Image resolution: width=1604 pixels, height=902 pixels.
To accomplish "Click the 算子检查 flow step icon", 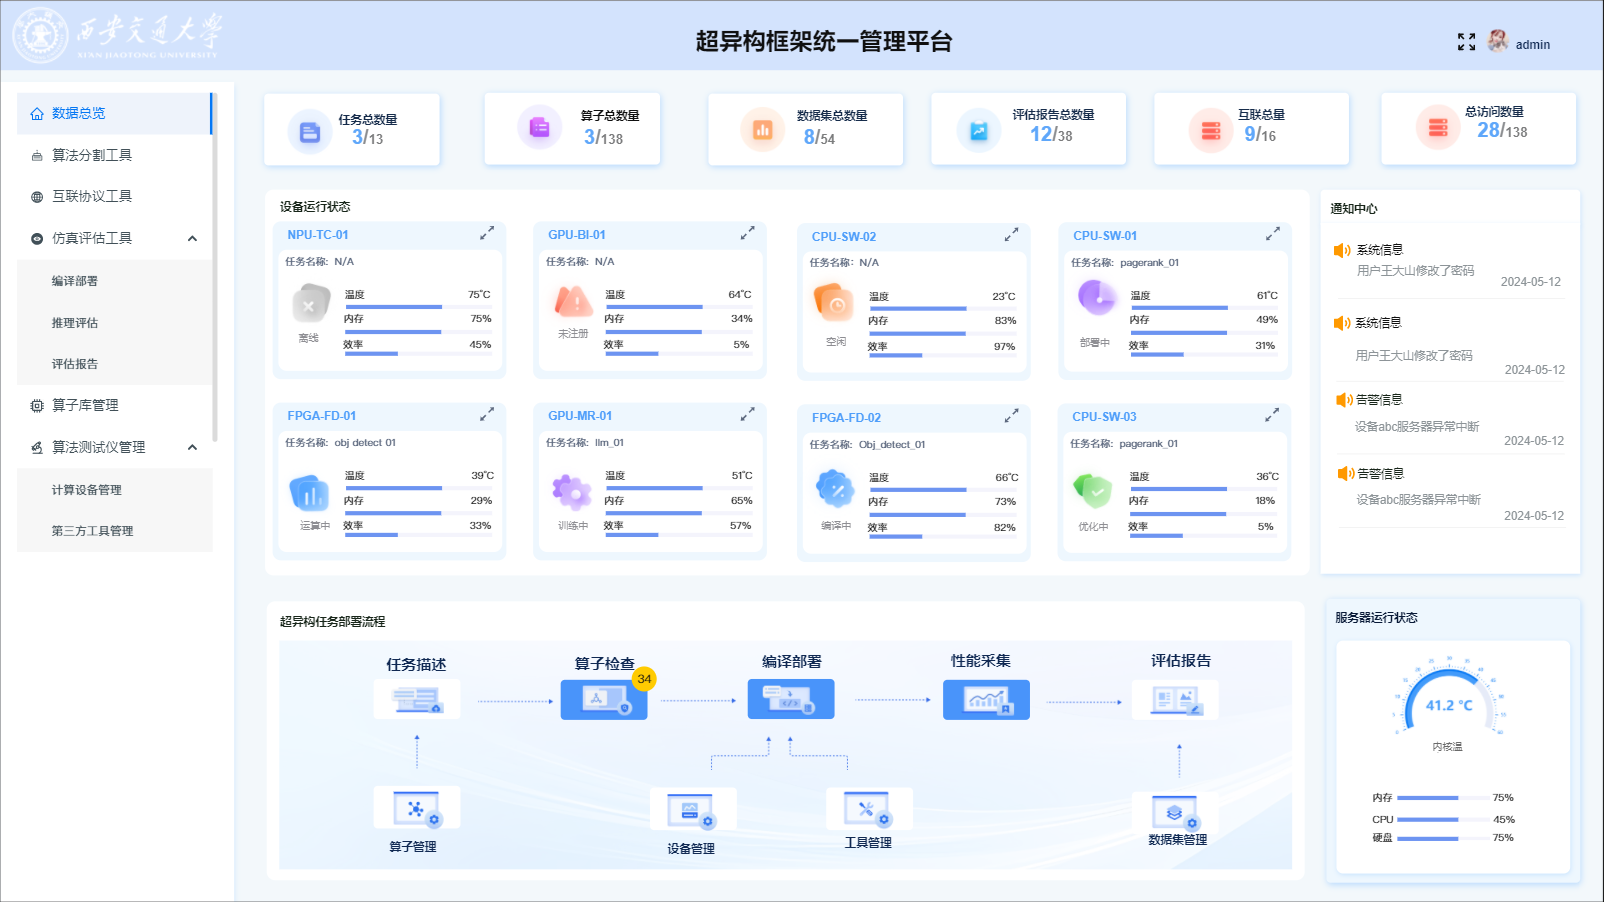I will tap(604, 700).
